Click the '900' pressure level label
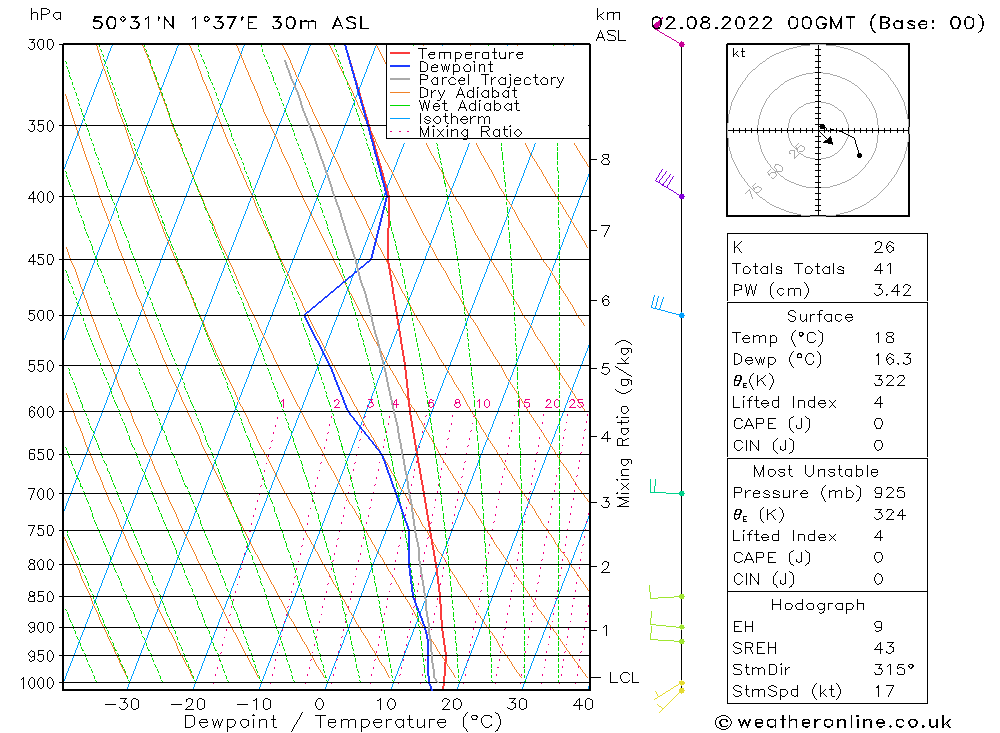Viewport: 1000px width, 733px height. pos(41,628)
